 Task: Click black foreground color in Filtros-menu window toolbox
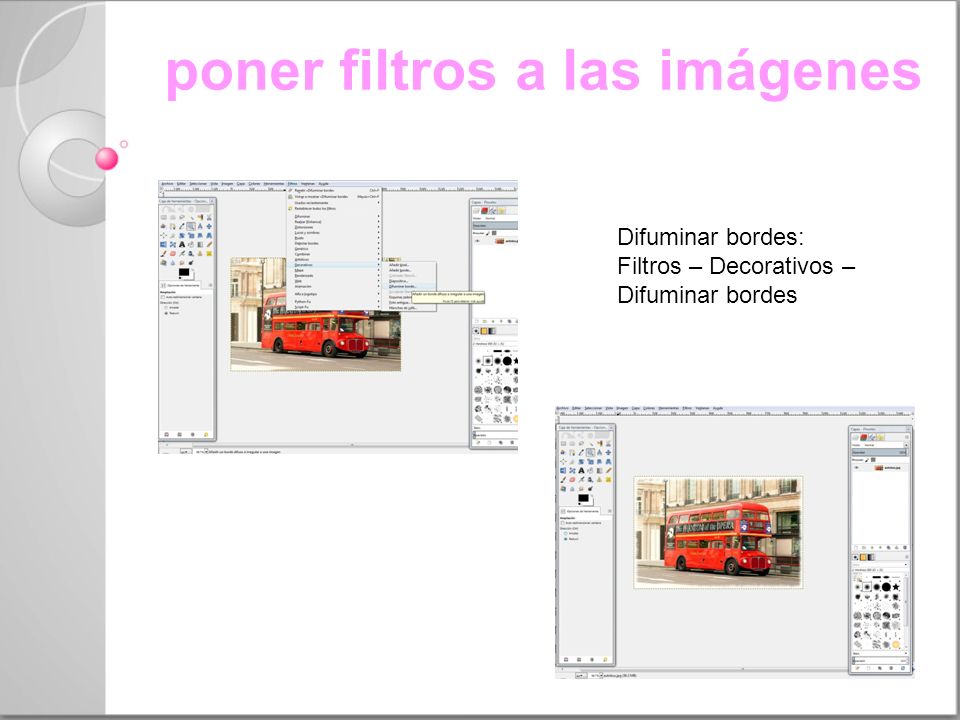tap(184, 272)
